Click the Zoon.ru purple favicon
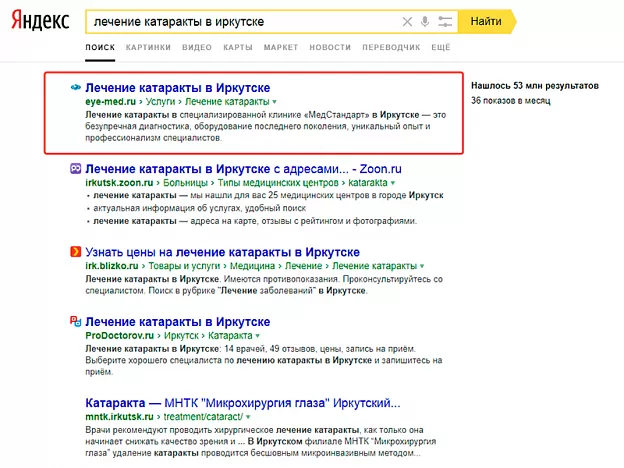 (75, 171)
